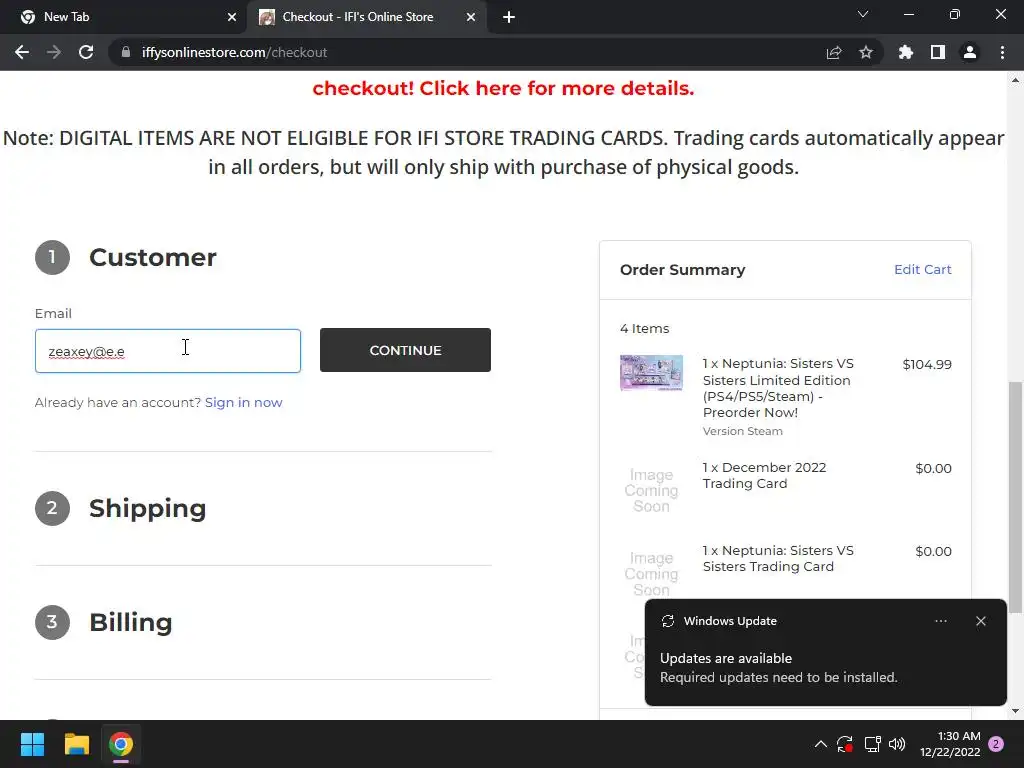
Task: Click the CONTINUE button
Action: [405, 350]
